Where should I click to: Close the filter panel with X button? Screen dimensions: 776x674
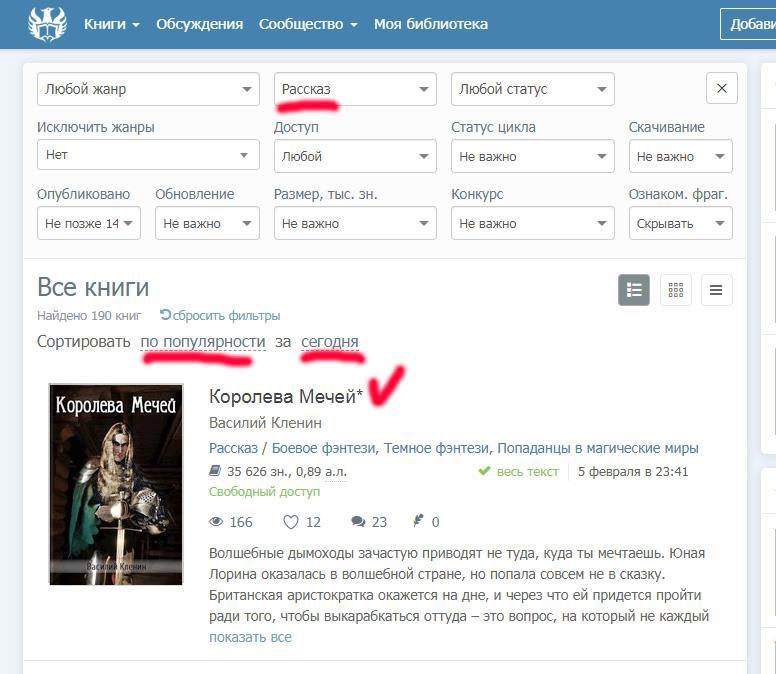(722, 89)
